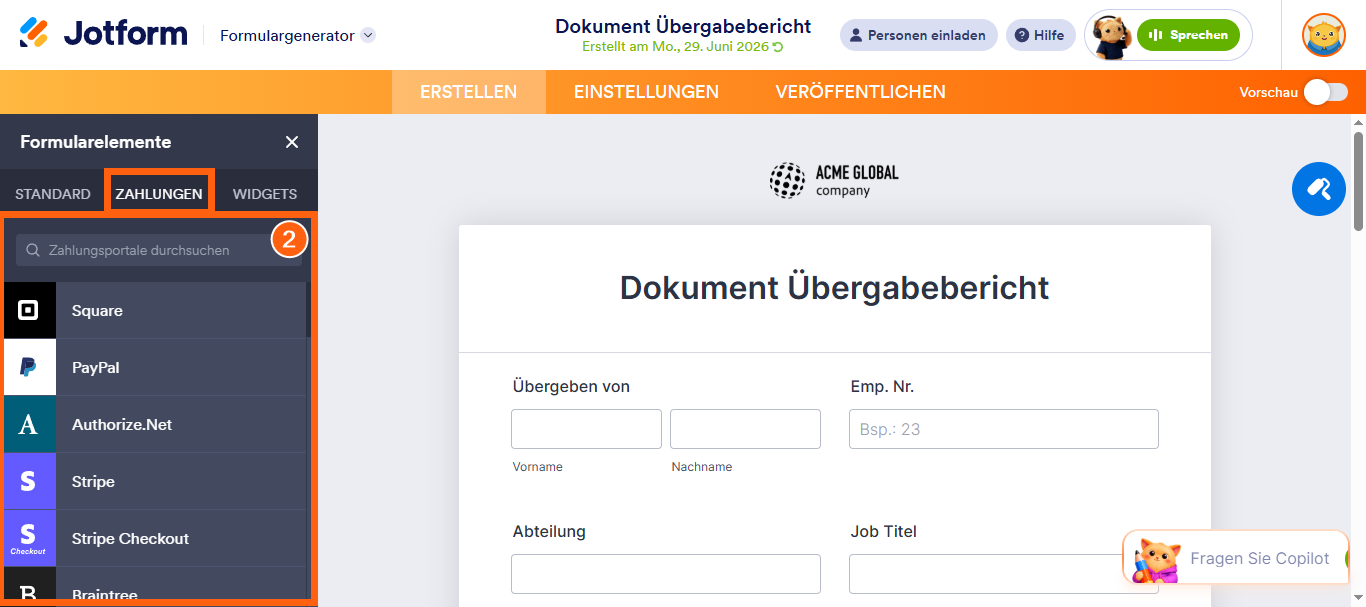Click the Emp. Nr. input field
The image size is (1366, 607).
point(1004,429)
